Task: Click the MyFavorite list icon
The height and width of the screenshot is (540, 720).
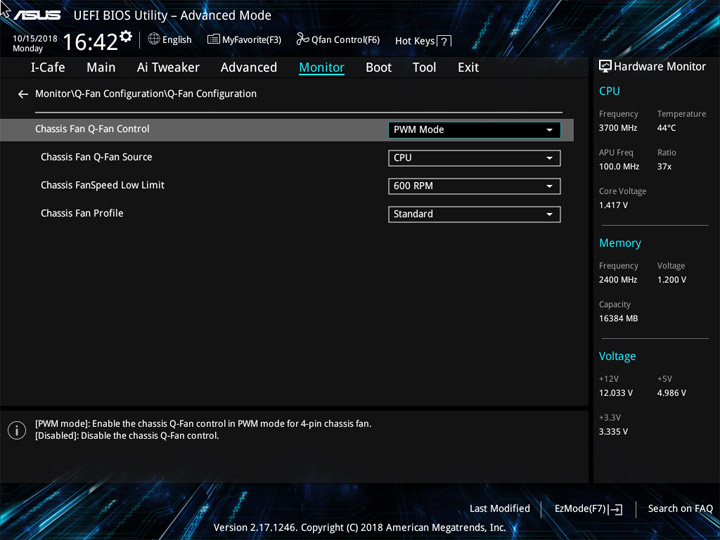Action: click(x=213, y=39)
